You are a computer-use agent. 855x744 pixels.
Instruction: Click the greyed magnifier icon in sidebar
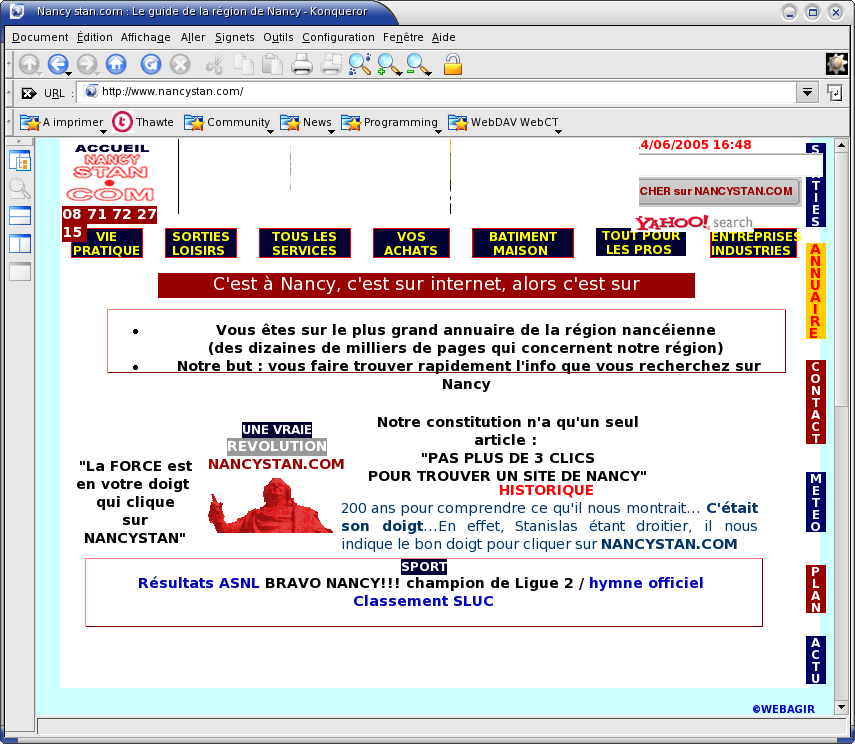coord(20,189)
